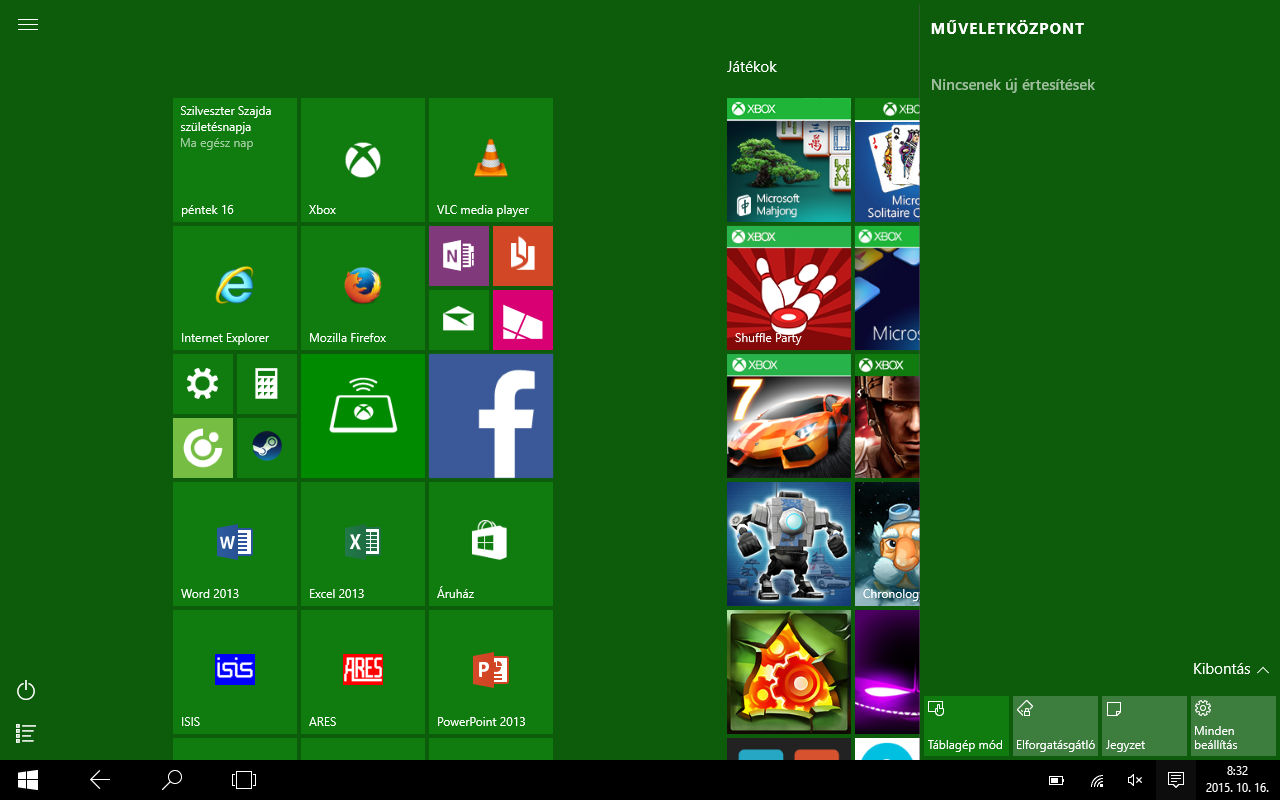Launch Excel 2013 tile
1280x800 pixels.
[x=363, y=544]
